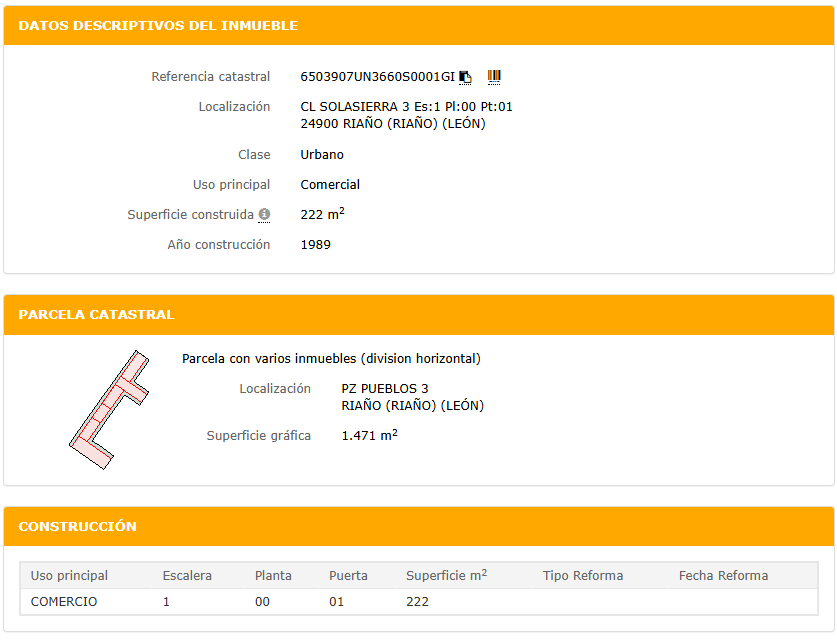Click the Planta column header
Viewport: 837px width, 641px height.
point(273,576)
